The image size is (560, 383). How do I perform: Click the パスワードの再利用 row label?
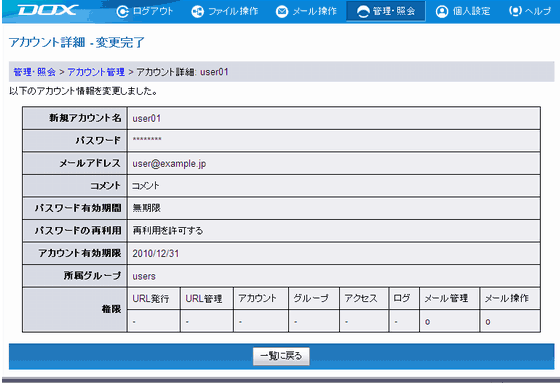coord(78,231)
